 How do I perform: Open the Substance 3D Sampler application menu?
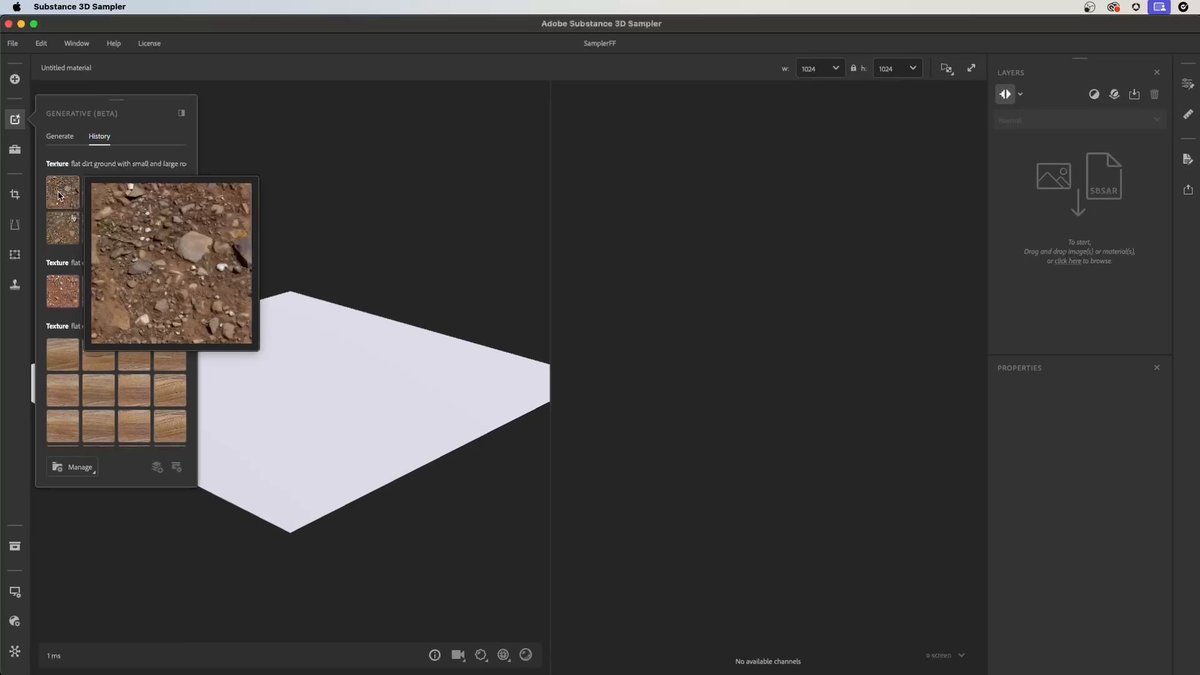[x=80, y=7]
